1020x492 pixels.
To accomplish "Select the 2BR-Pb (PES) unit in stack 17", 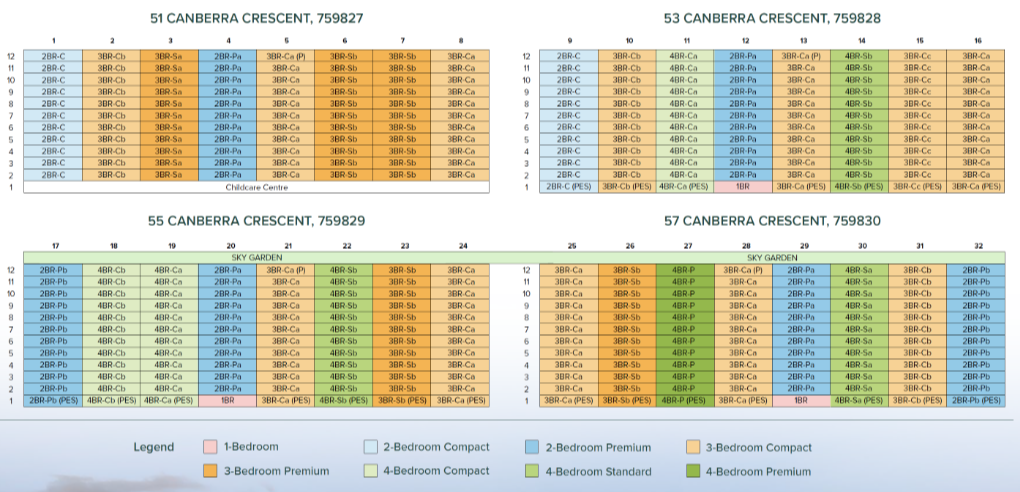I will pyautogui.click(x=53, y=400).
